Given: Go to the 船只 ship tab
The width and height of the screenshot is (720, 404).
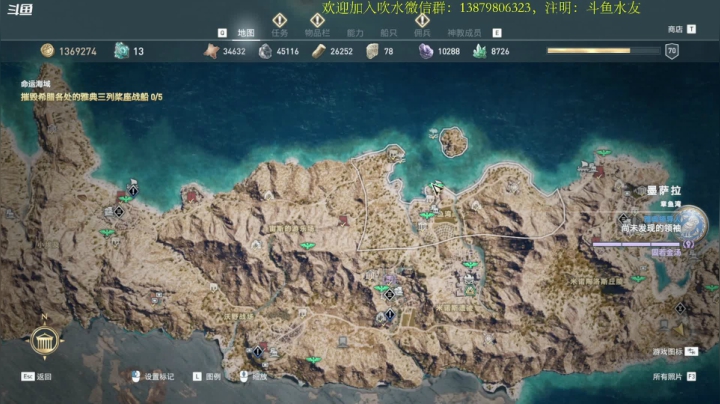Looking at the screenshot, I should click(x=388, y=33).
